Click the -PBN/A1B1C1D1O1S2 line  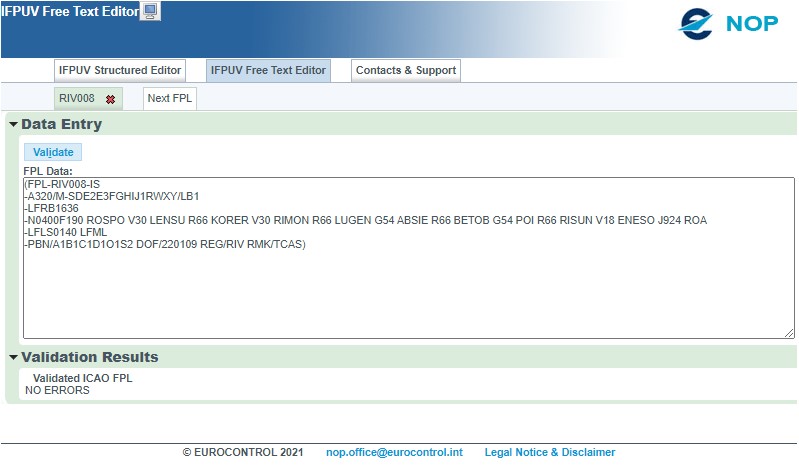tap(165, 244)
